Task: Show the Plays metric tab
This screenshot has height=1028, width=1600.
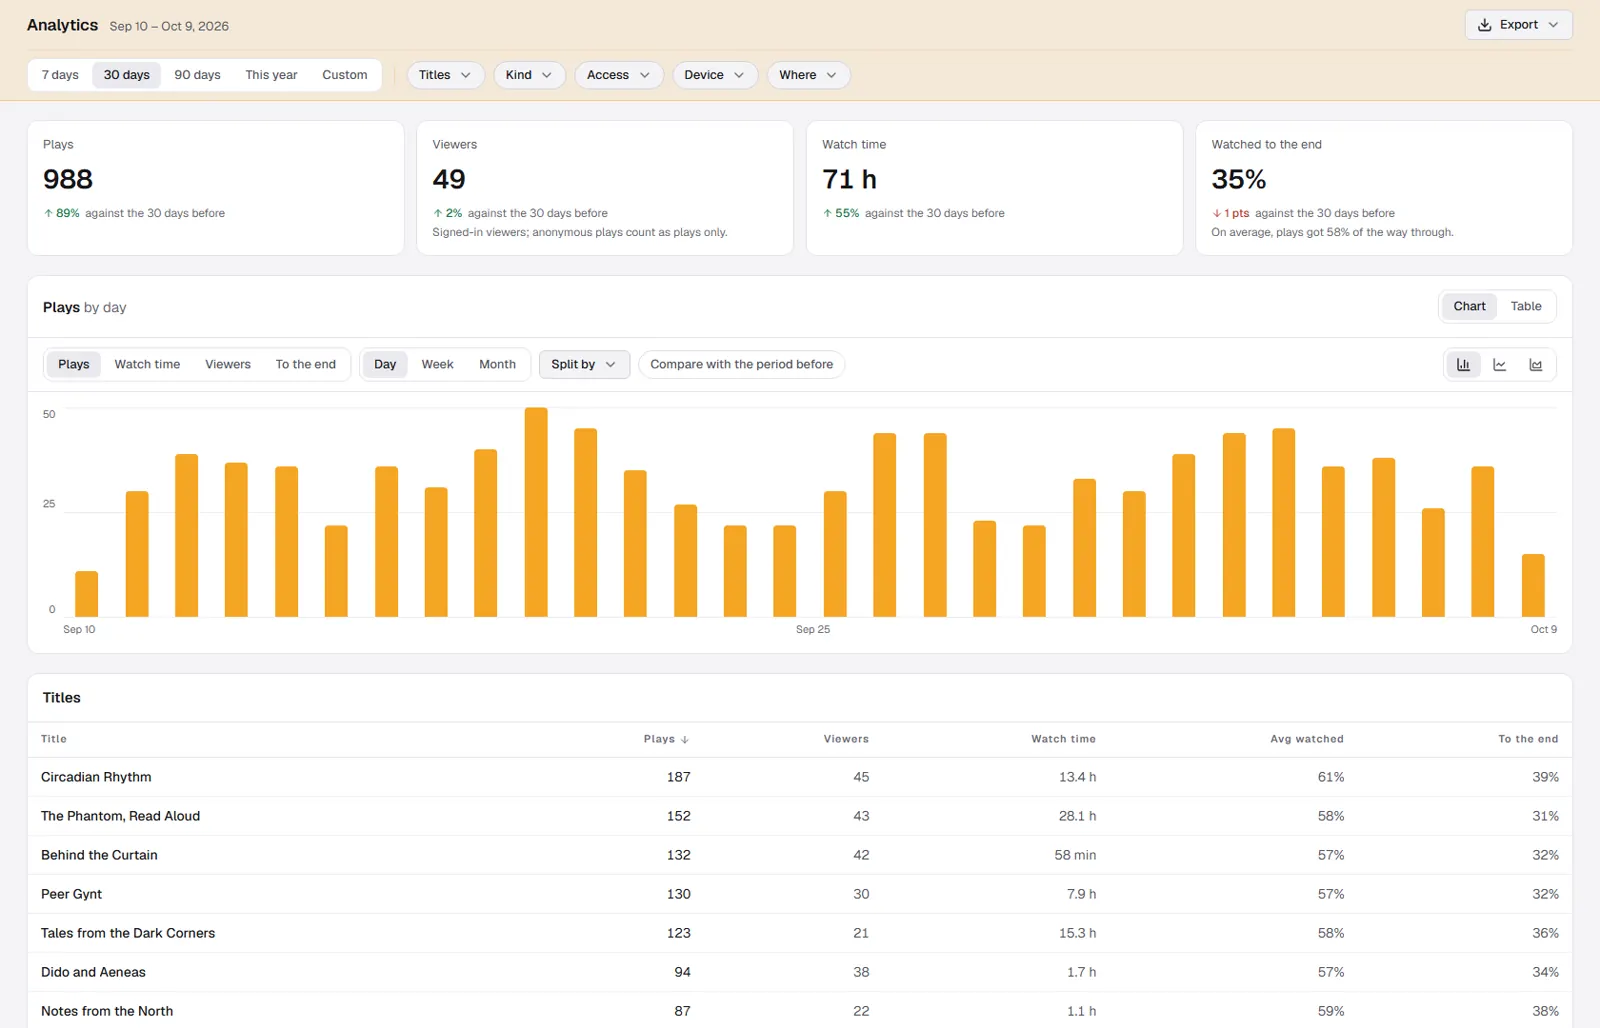Action: pyautogui.click(x=73, y=365)
